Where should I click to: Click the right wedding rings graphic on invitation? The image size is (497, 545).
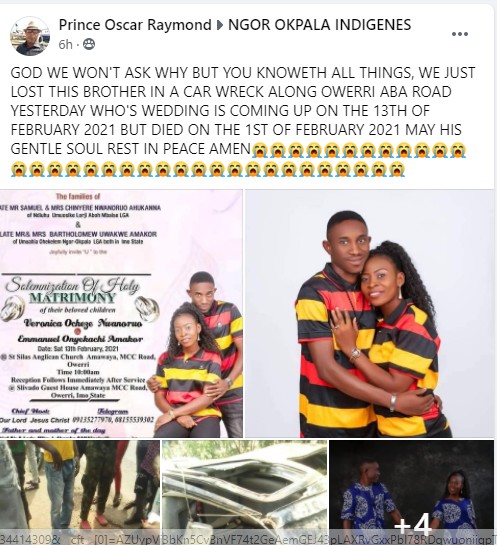click(147, 307)
